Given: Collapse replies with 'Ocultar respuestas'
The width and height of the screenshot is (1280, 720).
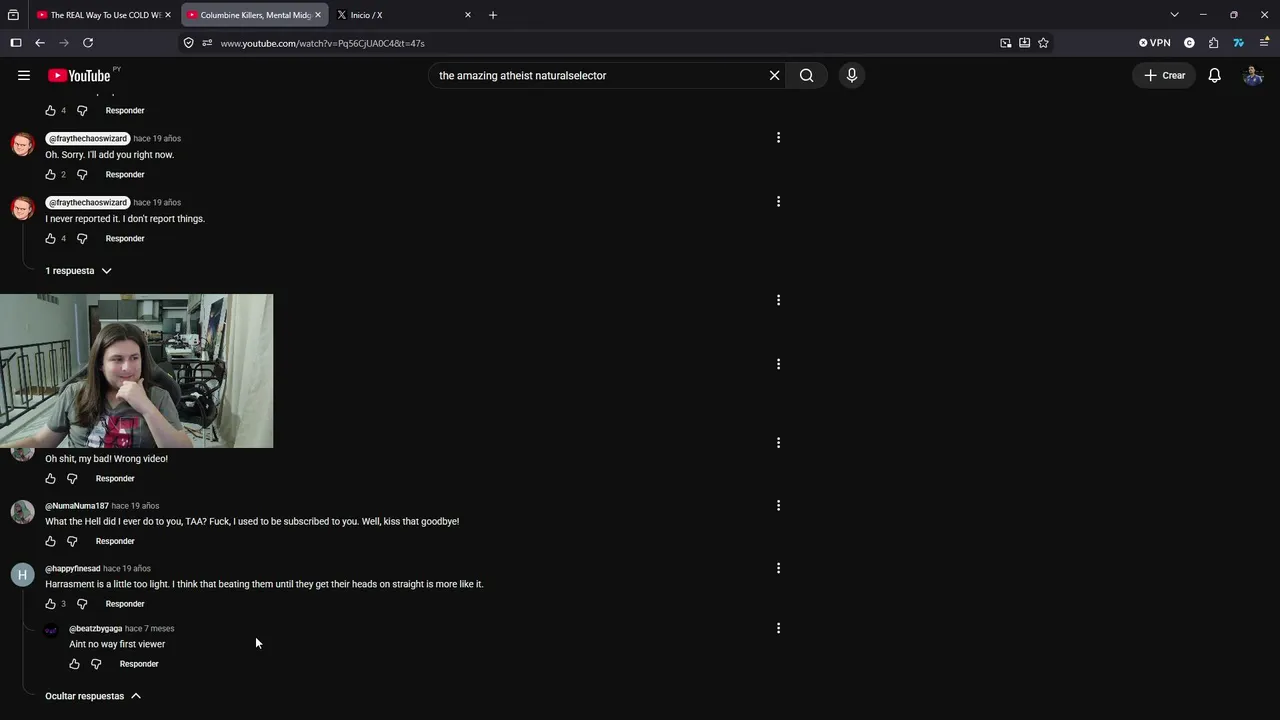Looking at the screenshot, I should (x=93, y=696).
